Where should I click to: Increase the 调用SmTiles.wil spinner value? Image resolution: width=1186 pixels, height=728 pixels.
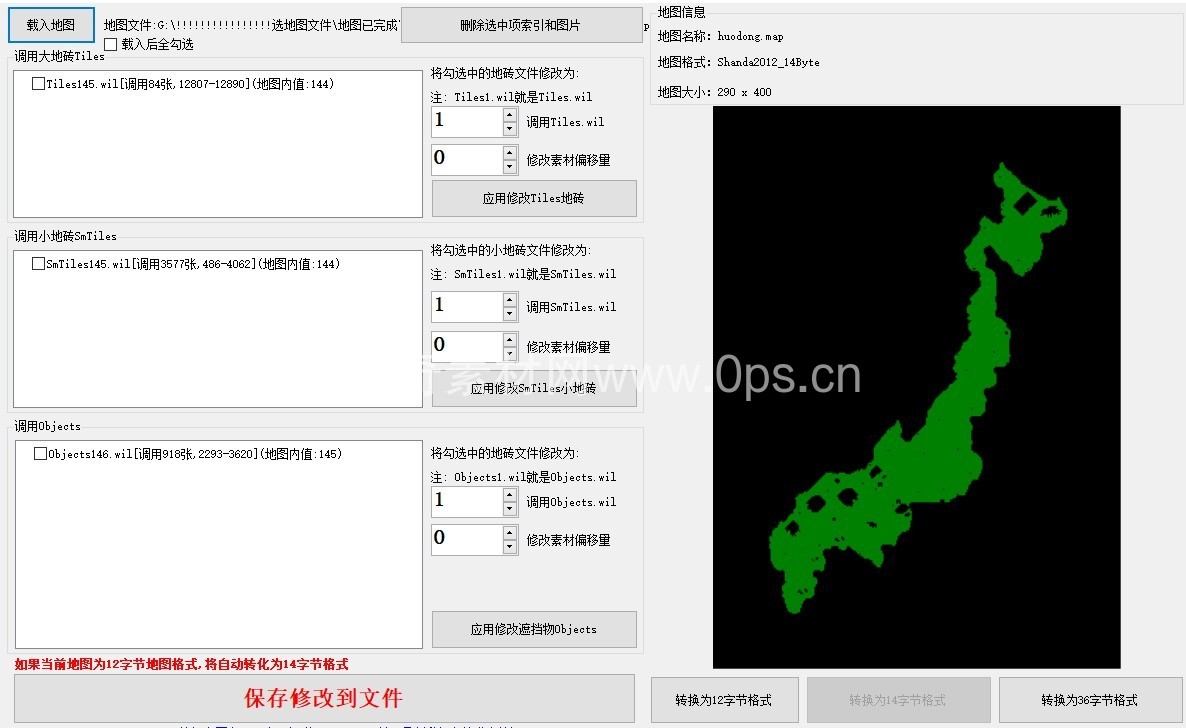(510, 299)
